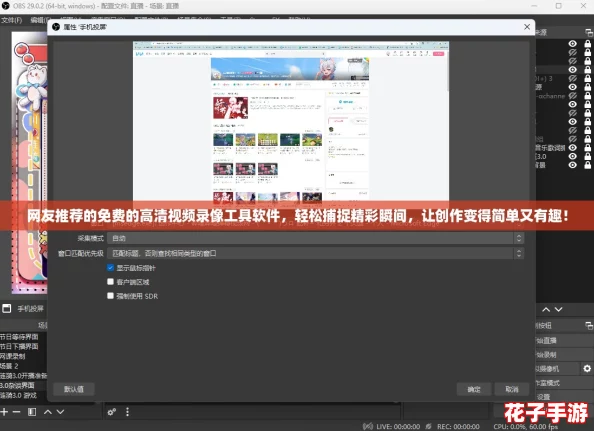Add a new scene with the plus icon
The height and width of the screenshot is (431, 594).
click(x=4, y=412)
